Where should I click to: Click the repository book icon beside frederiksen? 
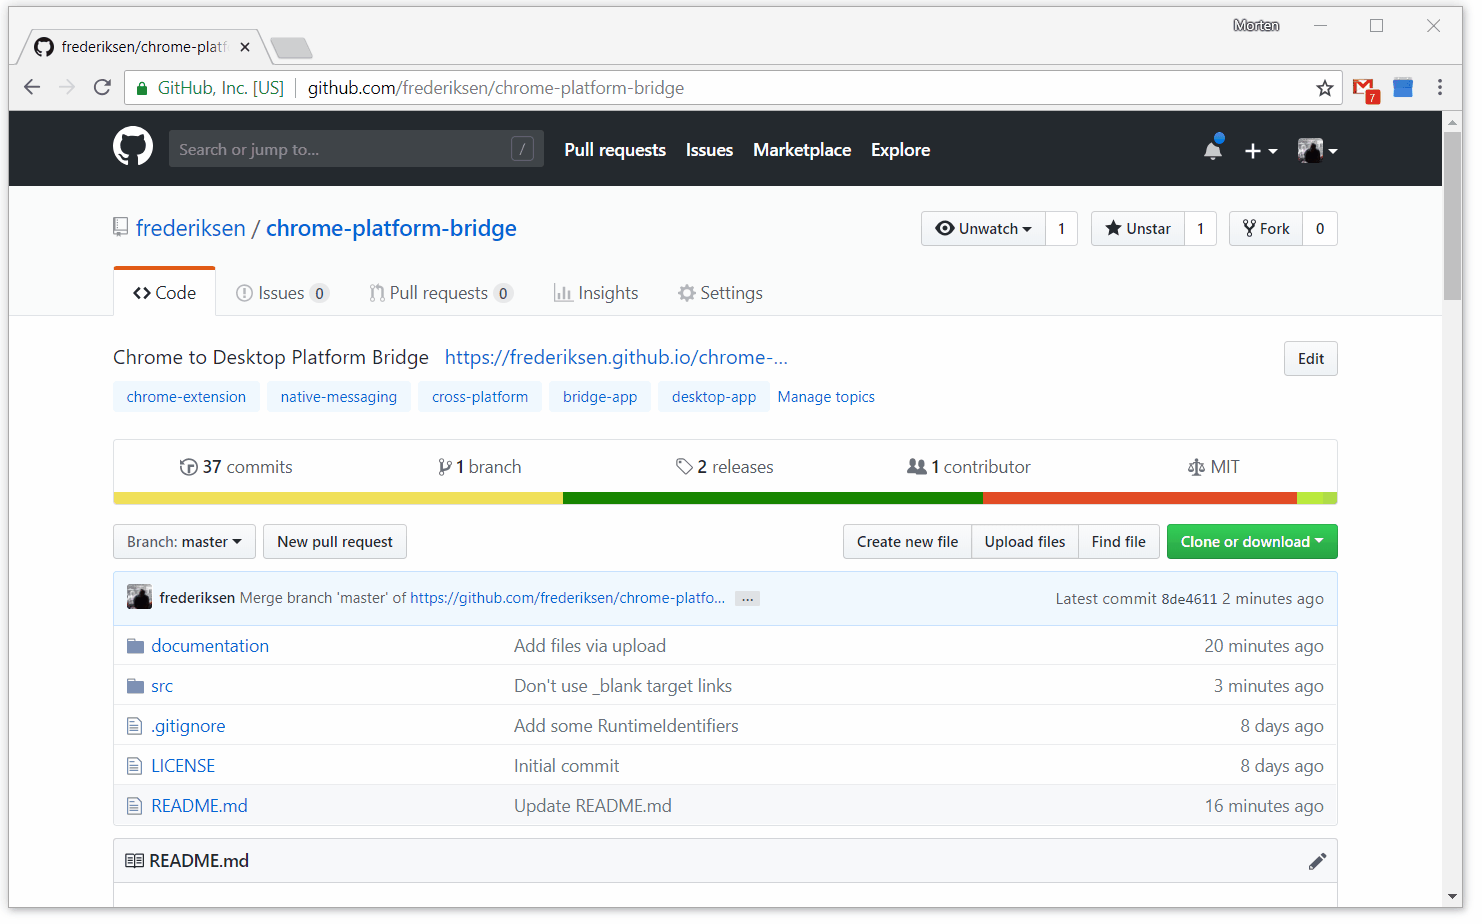pyautogui.click(x=121, y=228)
